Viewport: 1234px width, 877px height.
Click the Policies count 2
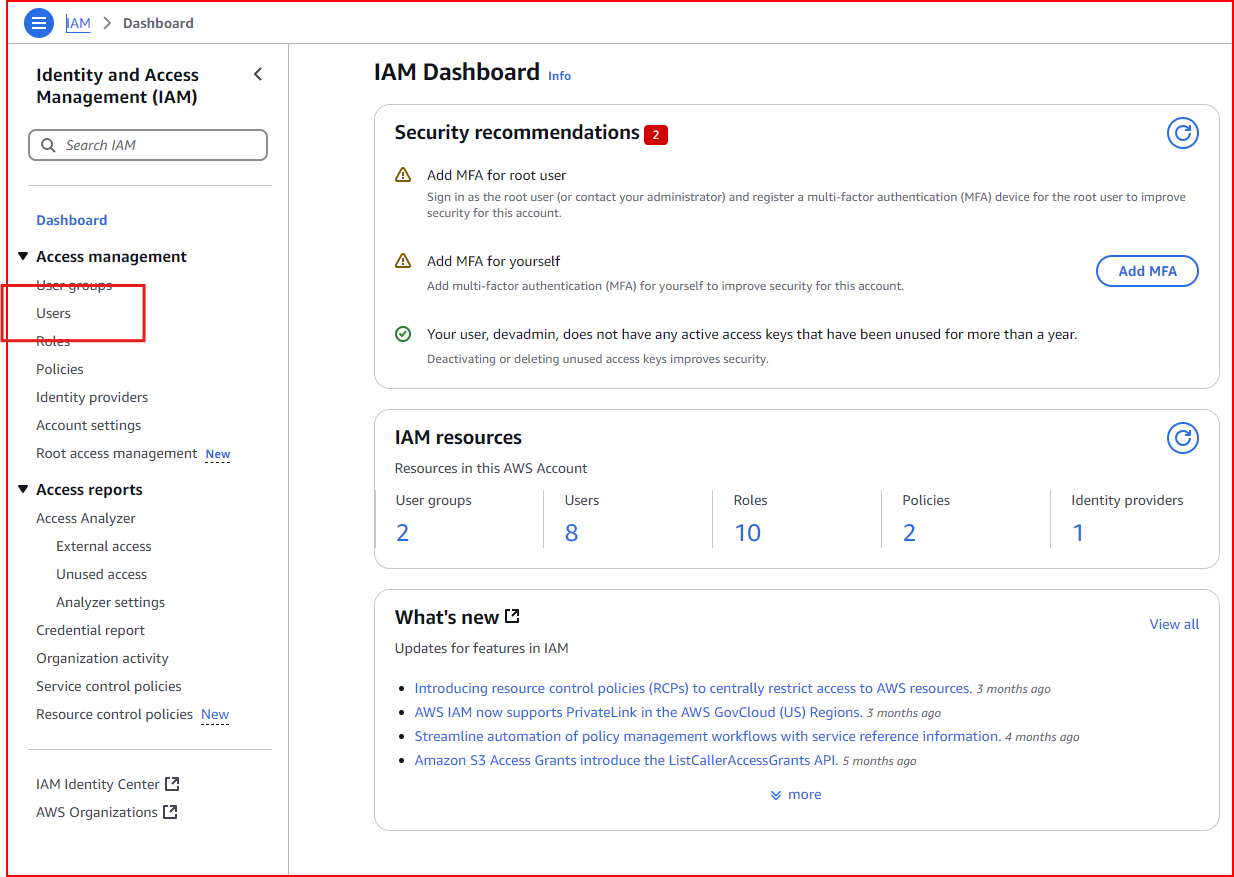coord(909,533)
